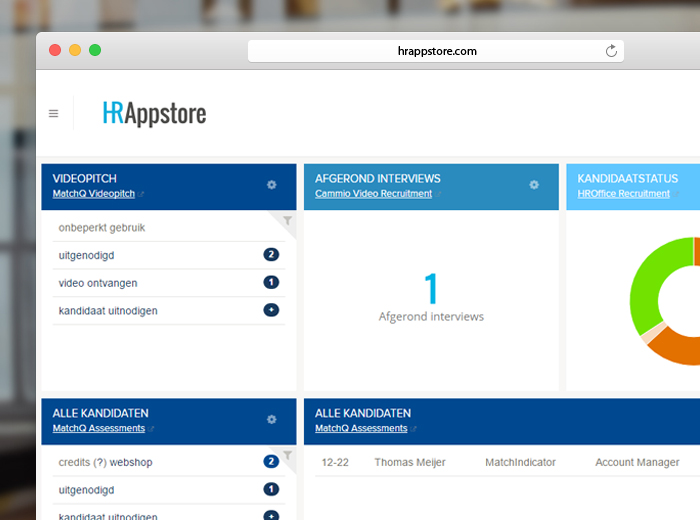Reload page with the refresh icon
The height and width of the screenshot is (520, 700).
click(x=611, y=51)
